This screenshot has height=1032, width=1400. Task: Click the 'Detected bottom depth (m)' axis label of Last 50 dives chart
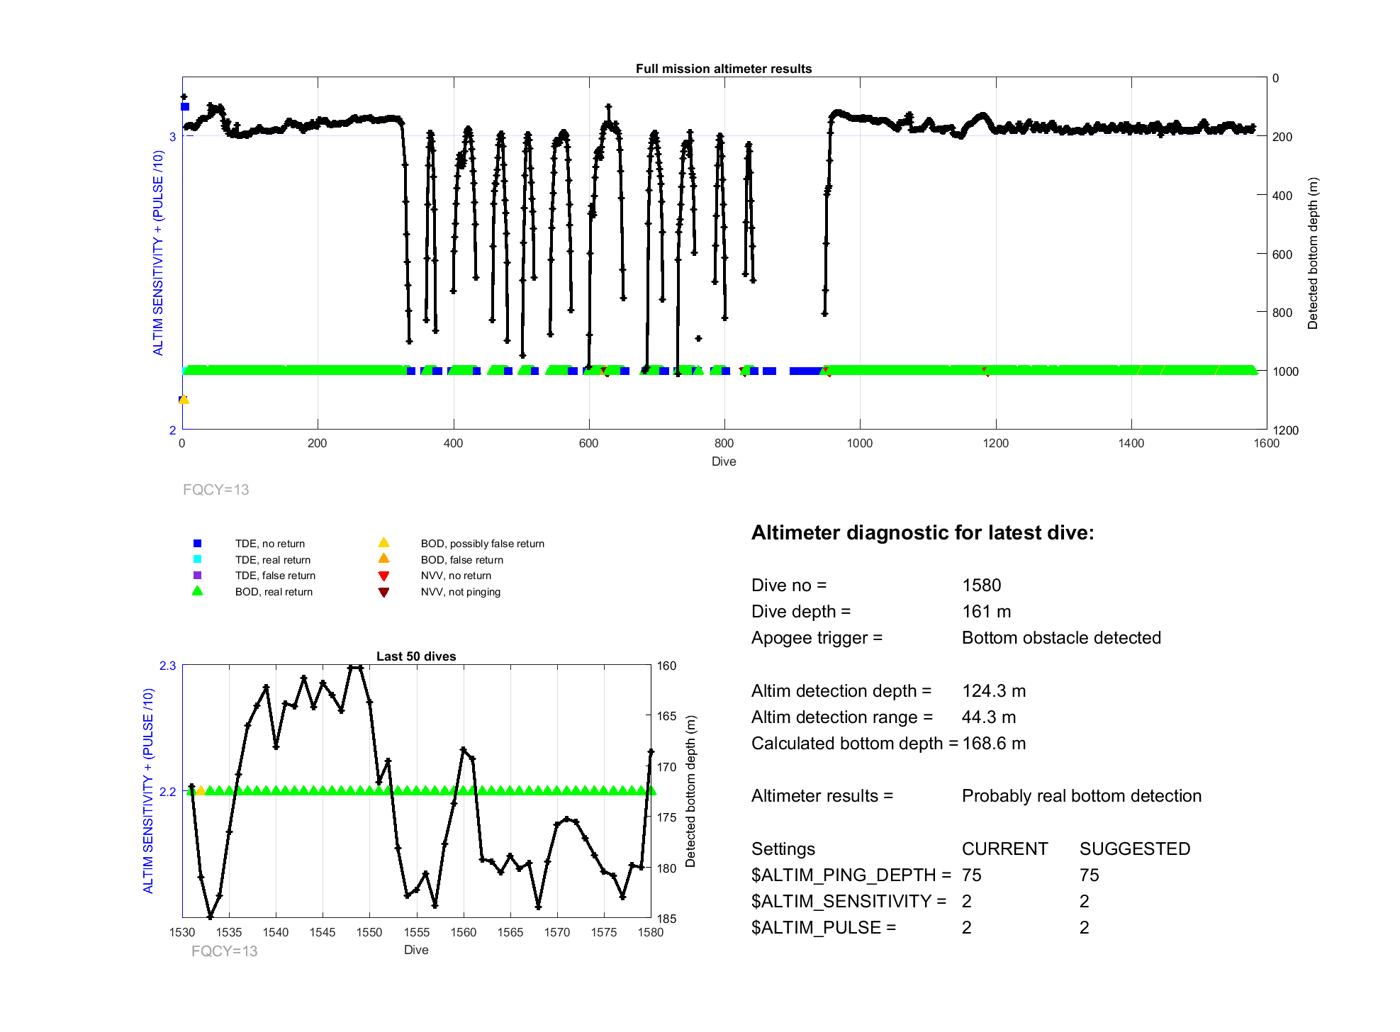[x=690, y=791]
